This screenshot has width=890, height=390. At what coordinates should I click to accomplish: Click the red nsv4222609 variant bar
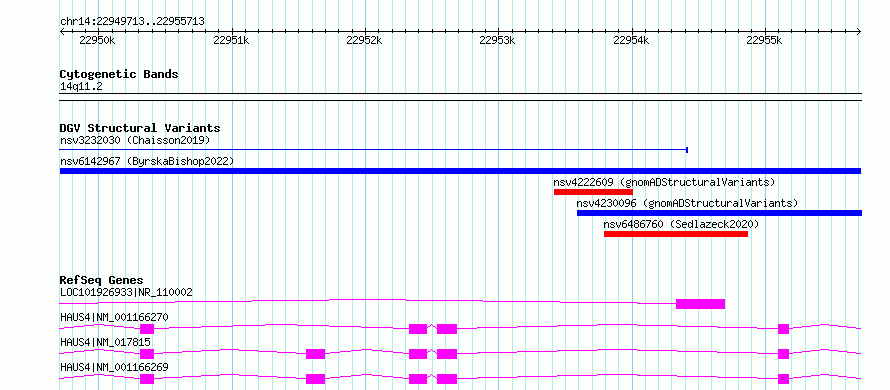coord(593,192)
